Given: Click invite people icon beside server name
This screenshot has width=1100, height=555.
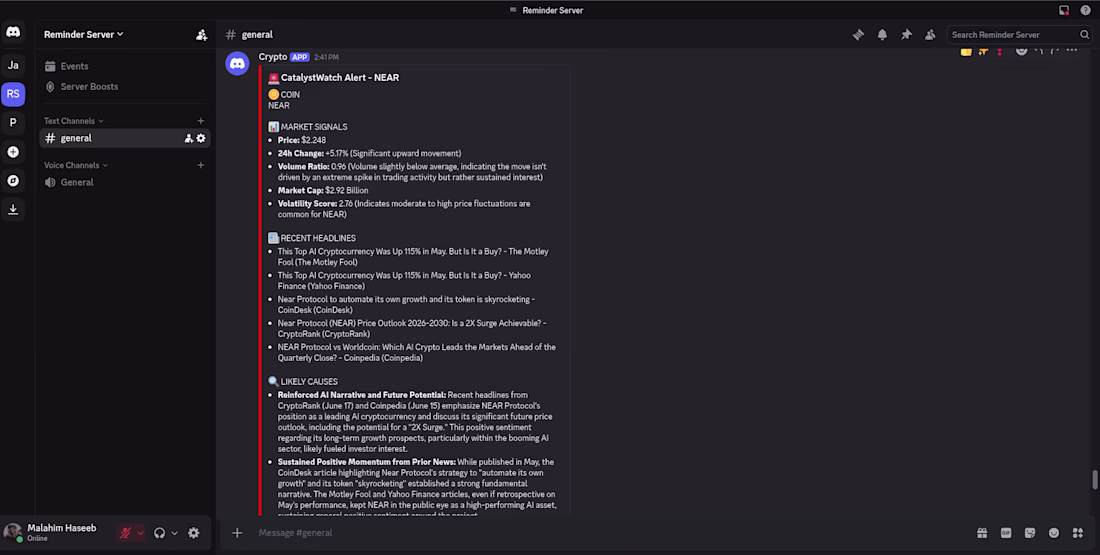Looking at the screenshot, I should (x=201, y=34).
